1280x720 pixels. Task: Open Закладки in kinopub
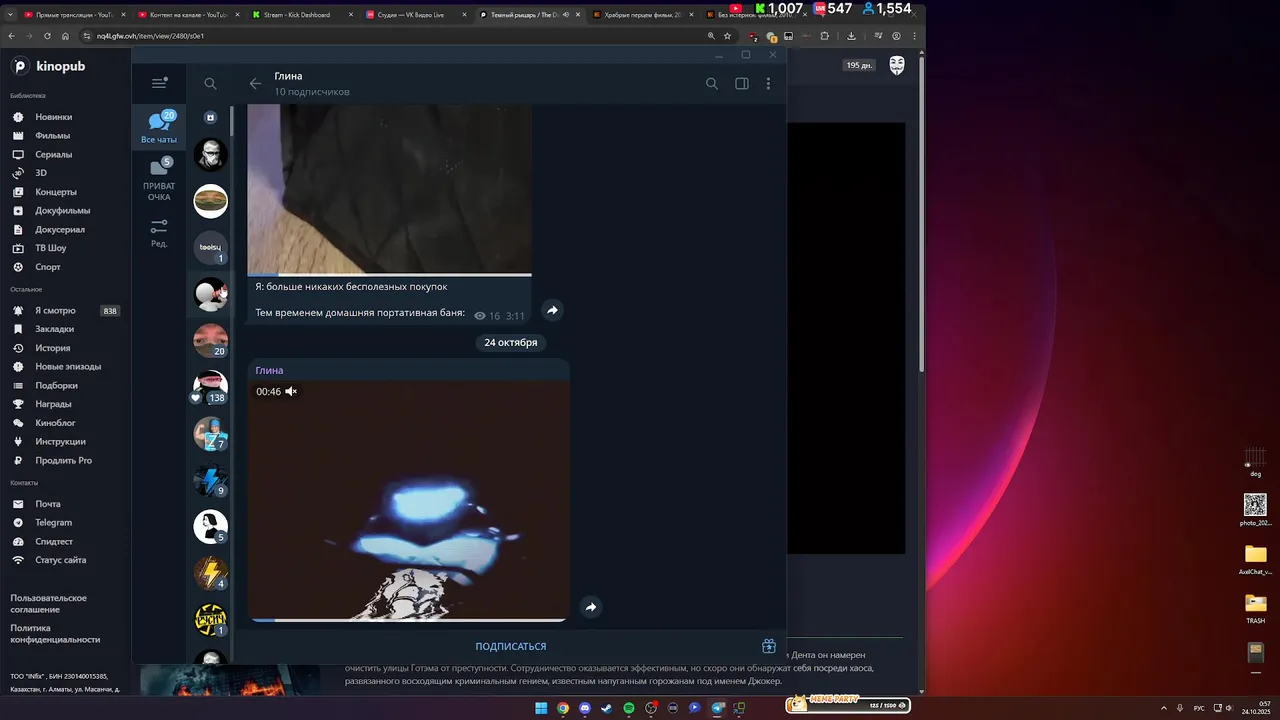pyautogui.click(x=54, y=329)
